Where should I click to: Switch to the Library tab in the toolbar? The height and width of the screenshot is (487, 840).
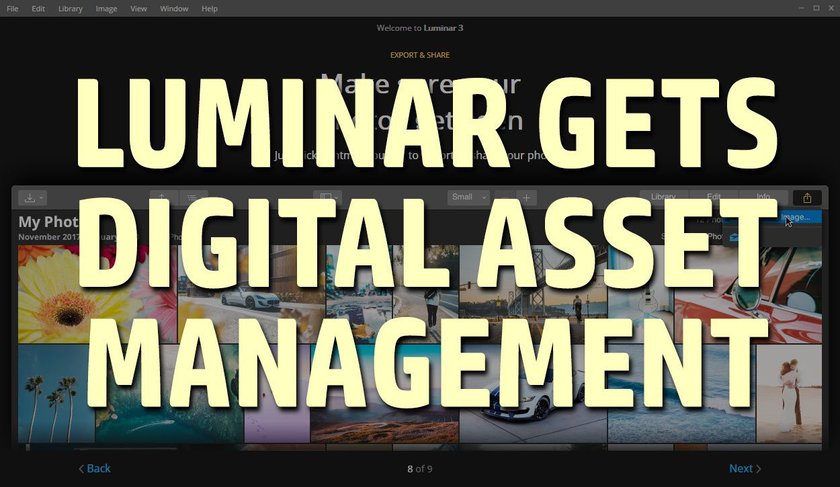[663, 197]
